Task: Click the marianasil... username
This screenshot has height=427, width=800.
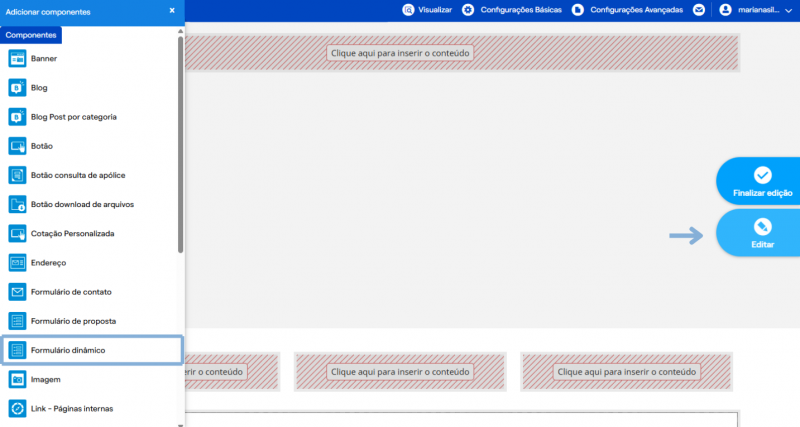Action: (758, 10)
